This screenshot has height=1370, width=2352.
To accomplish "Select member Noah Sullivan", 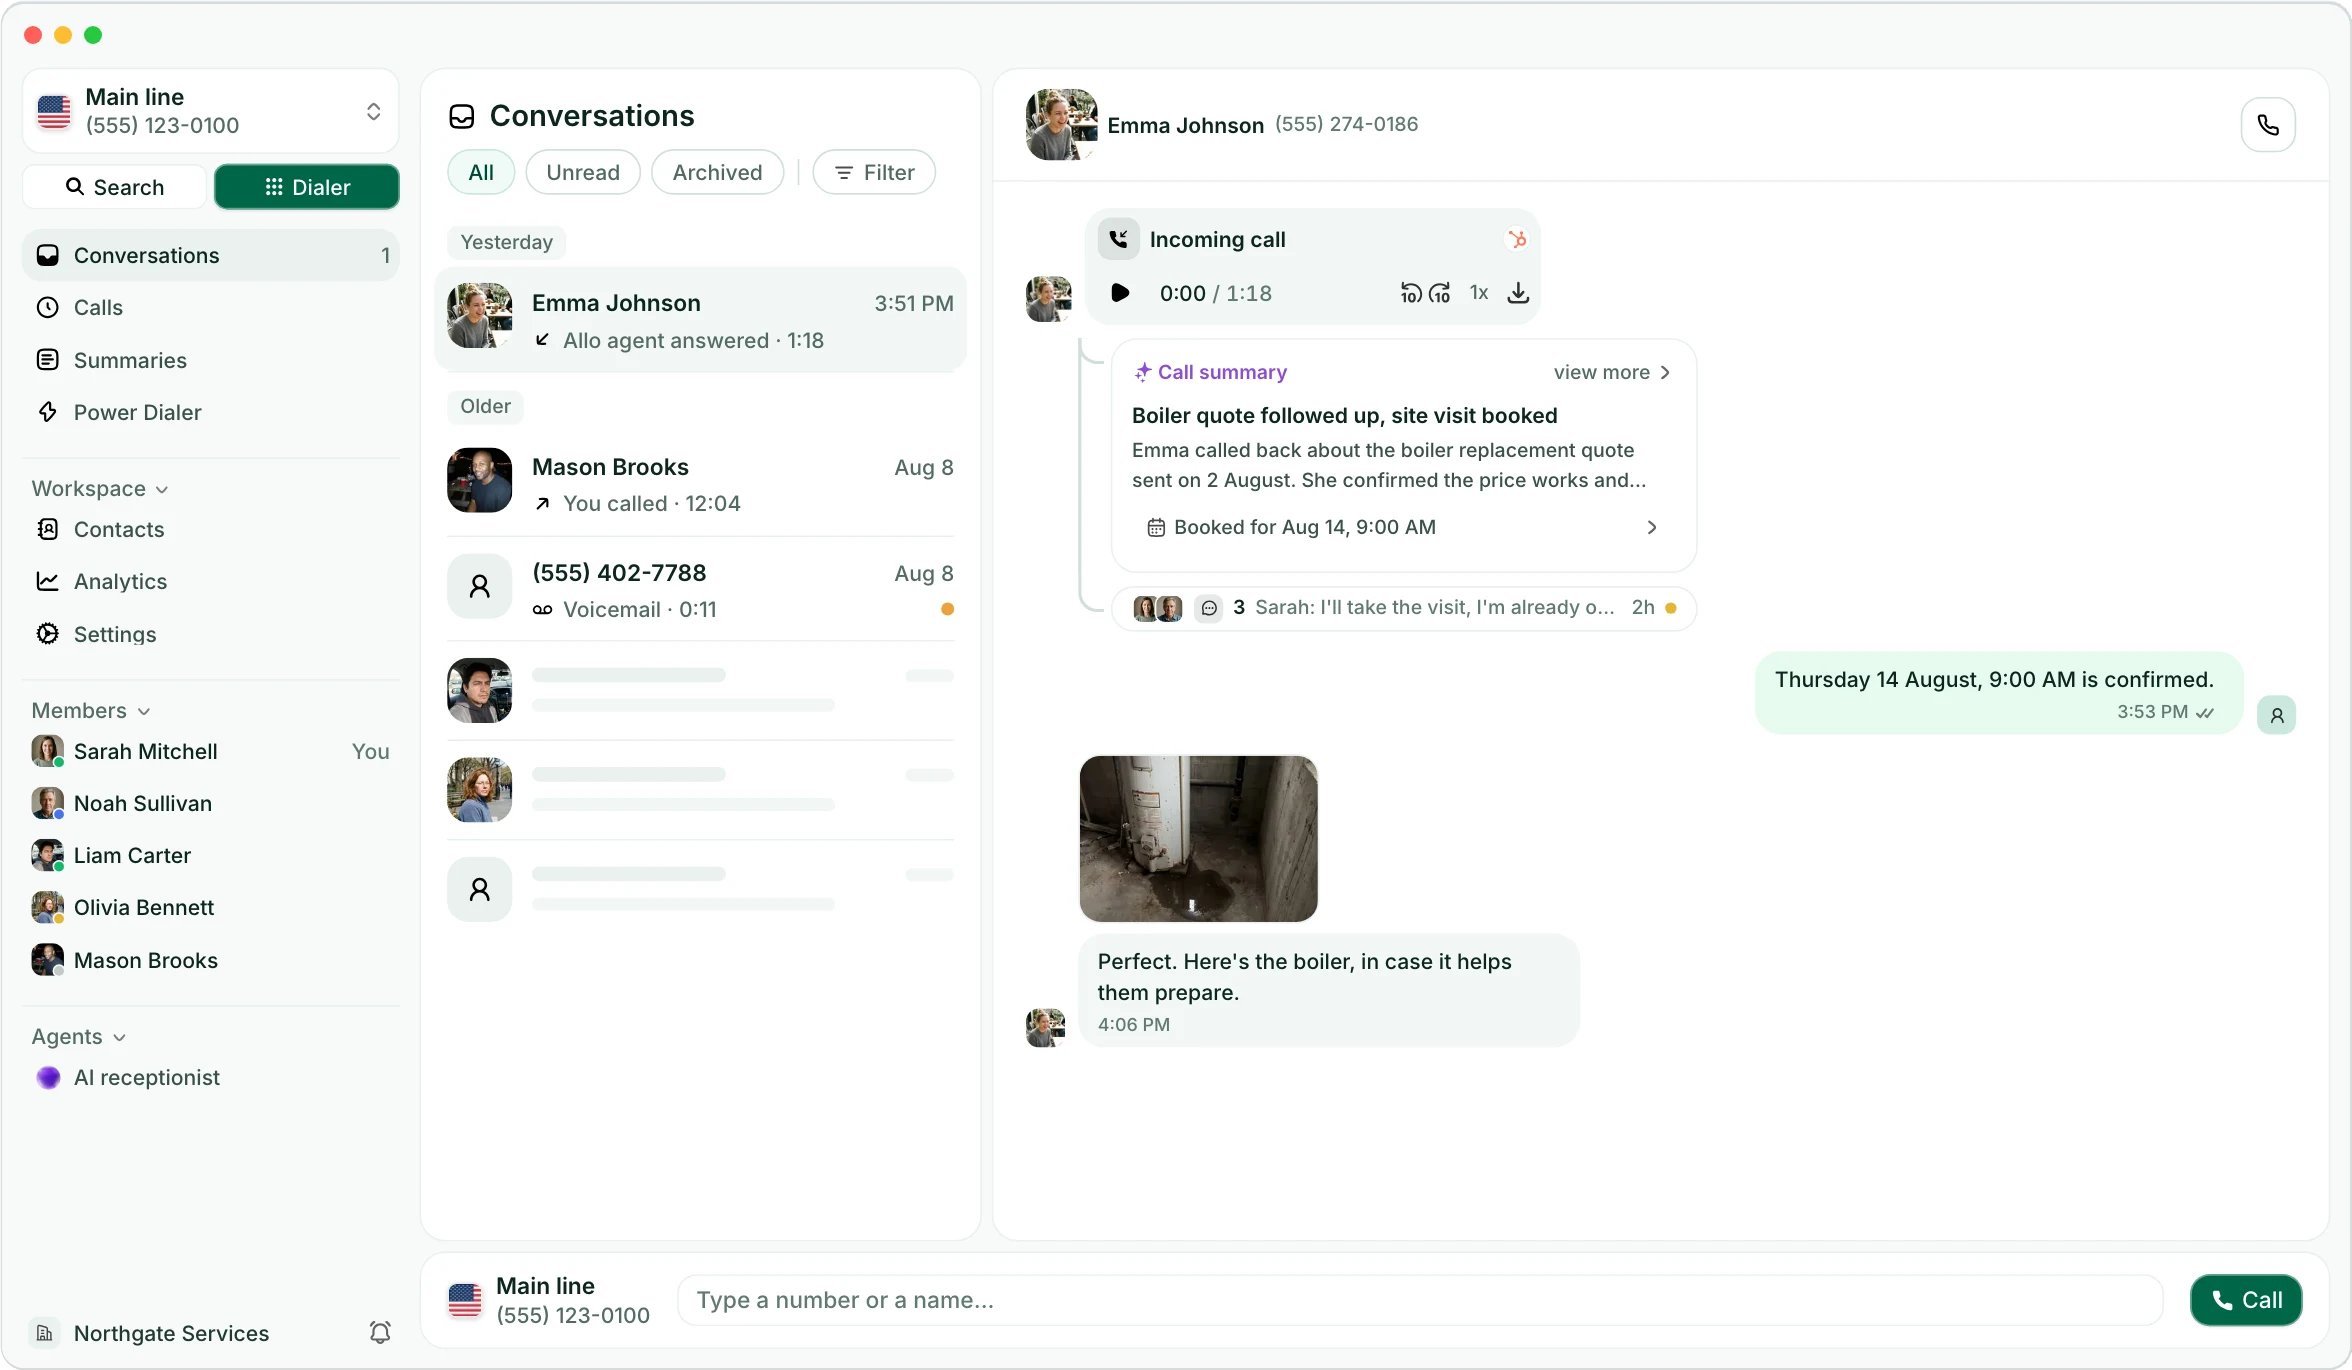I will 211,803.
